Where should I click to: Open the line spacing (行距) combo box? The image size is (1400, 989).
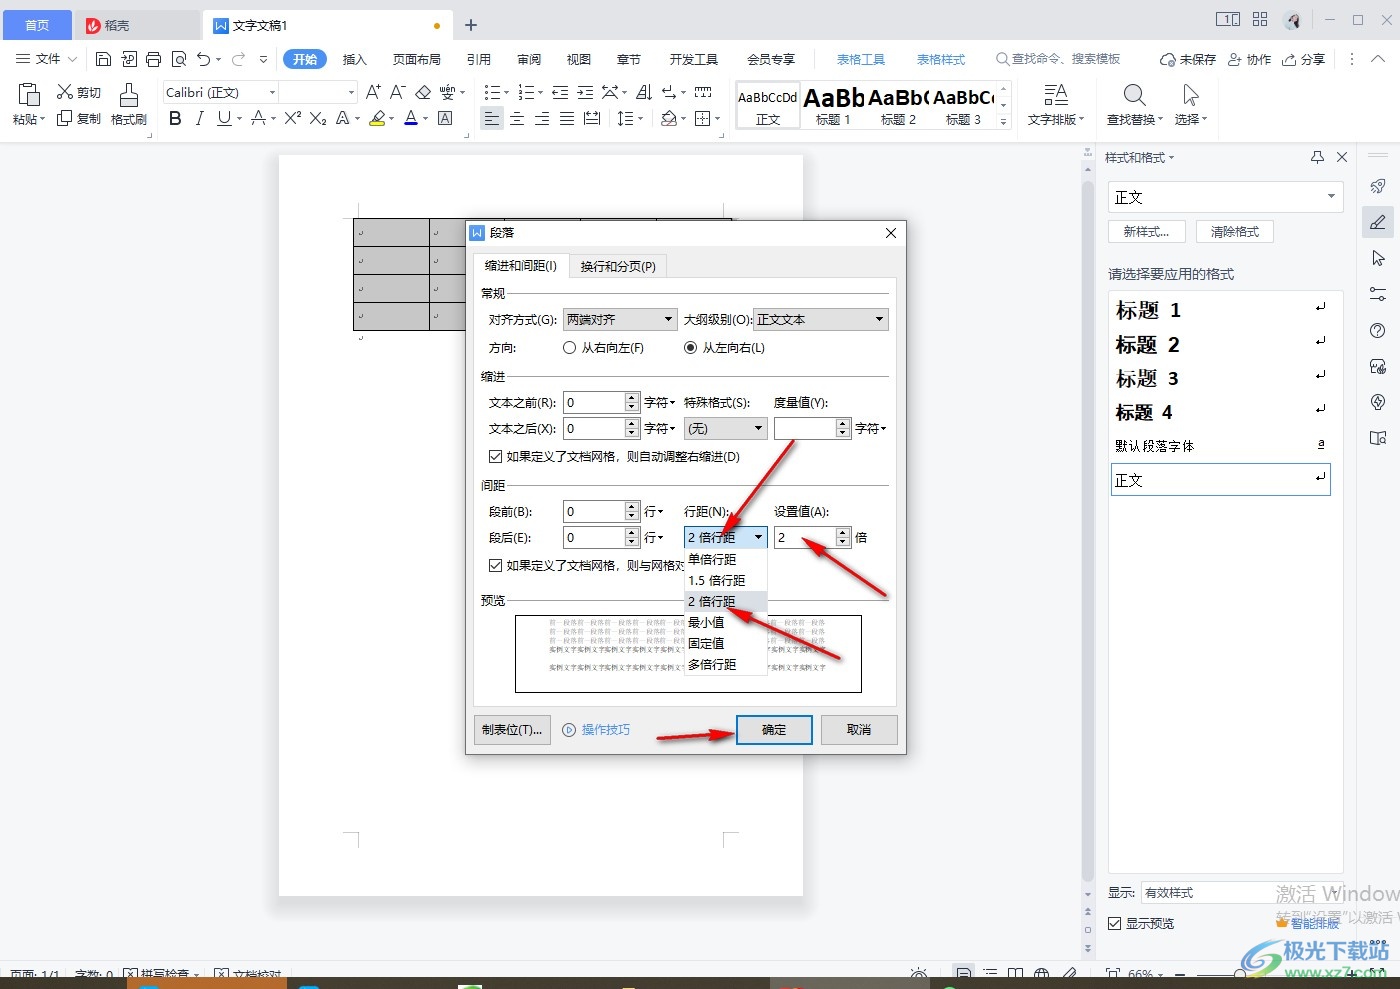click(725, 537)
